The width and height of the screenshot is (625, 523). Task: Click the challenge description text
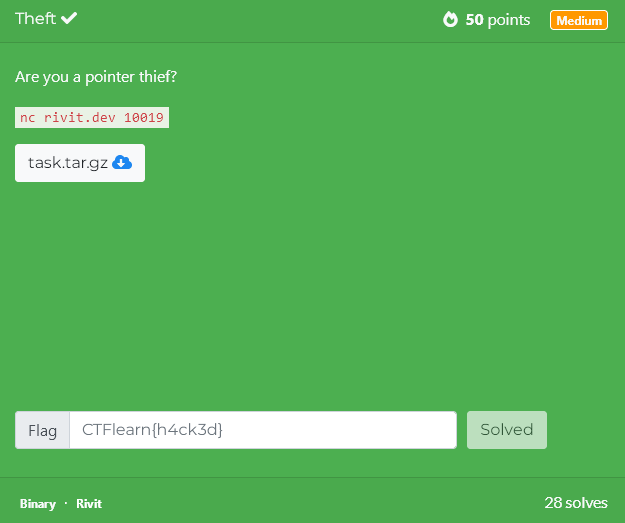coord(96,77)
